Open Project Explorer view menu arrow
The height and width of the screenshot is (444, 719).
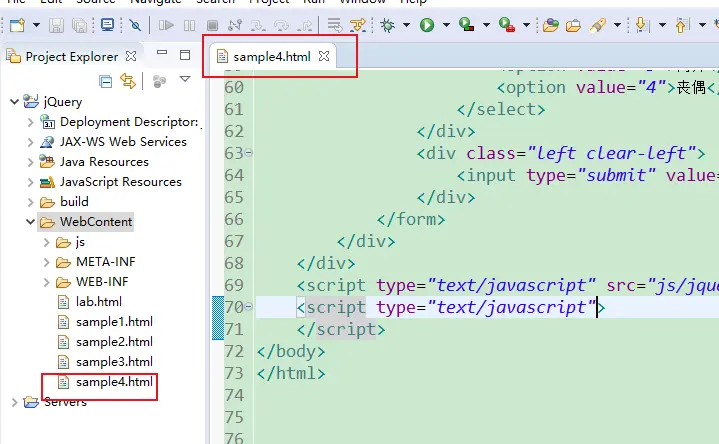[185, 79]
